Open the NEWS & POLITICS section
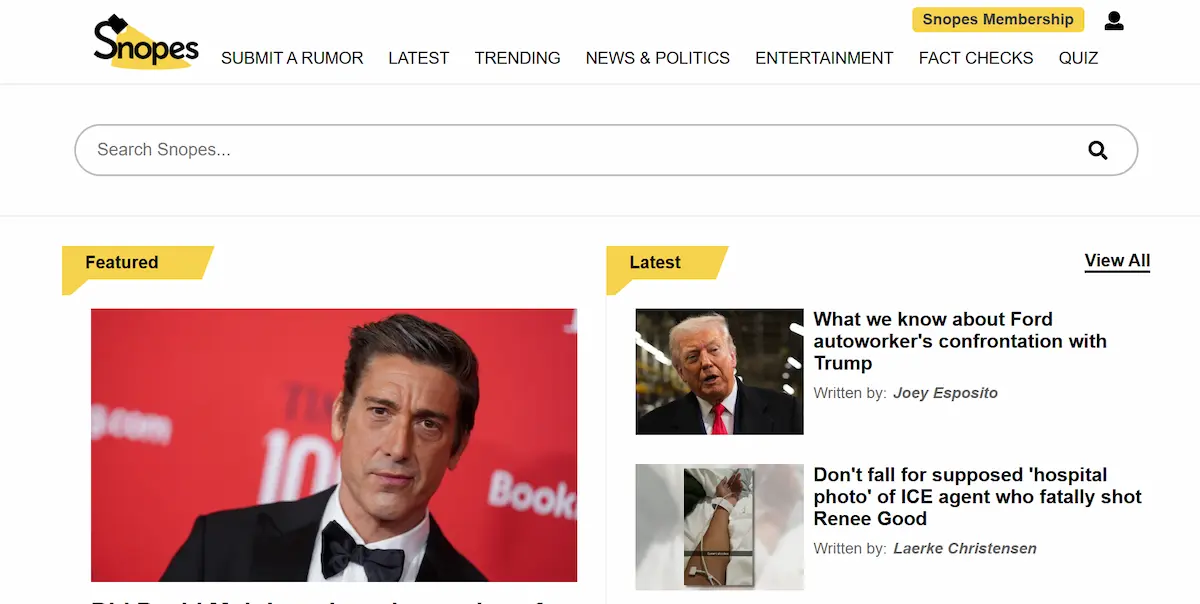Viewport: 1200px width, 604px height. coord(657,58)
